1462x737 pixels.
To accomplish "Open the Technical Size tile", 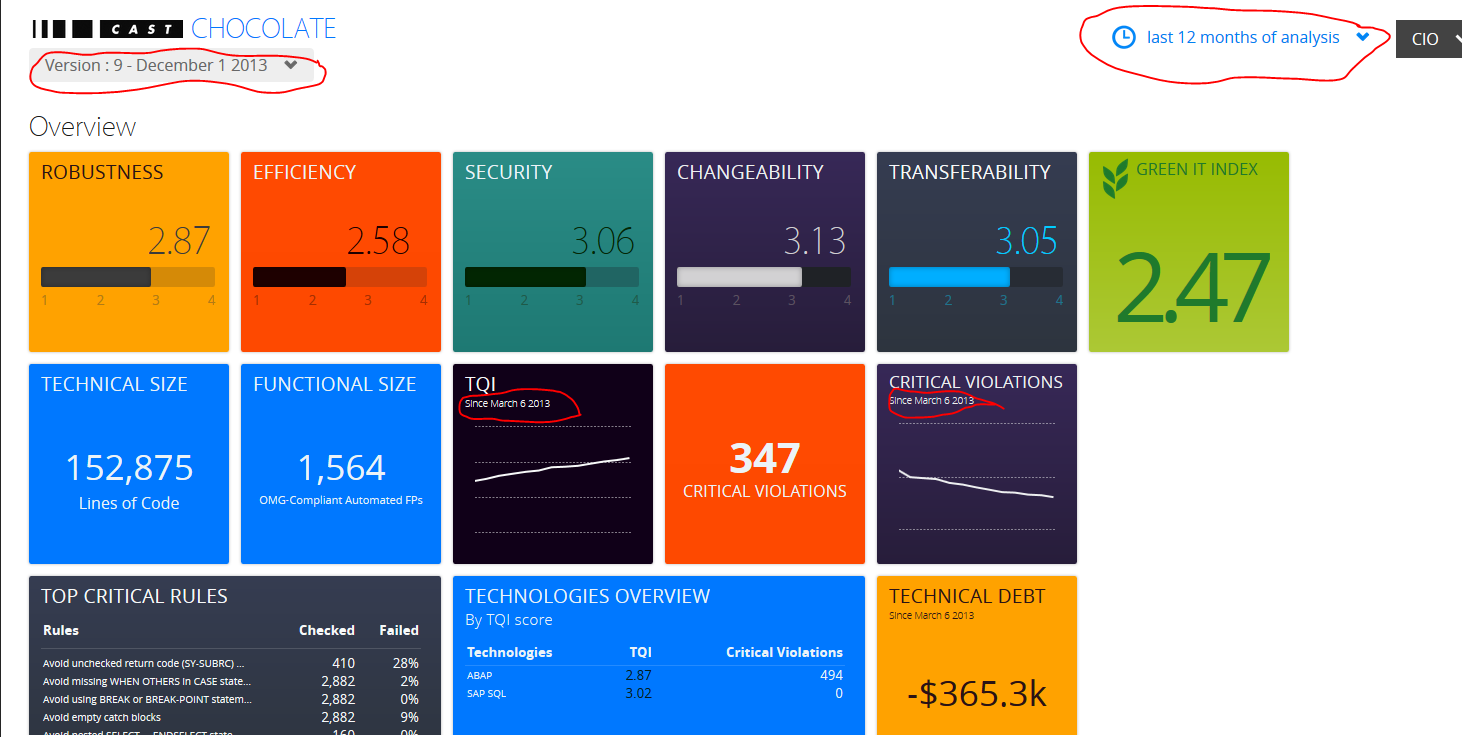I will [x=129, y=464].
